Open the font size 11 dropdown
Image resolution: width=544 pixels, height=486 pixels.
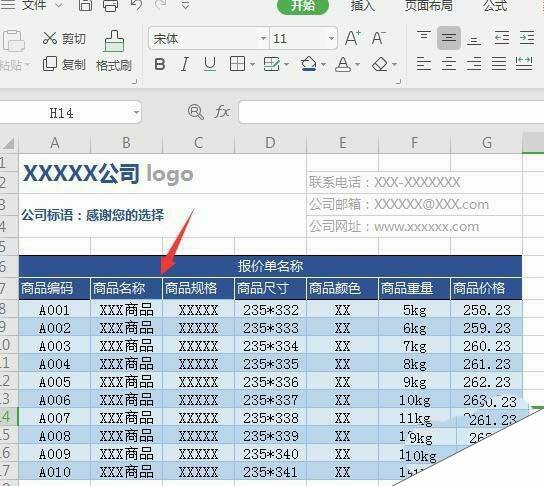tap(331, 38)
